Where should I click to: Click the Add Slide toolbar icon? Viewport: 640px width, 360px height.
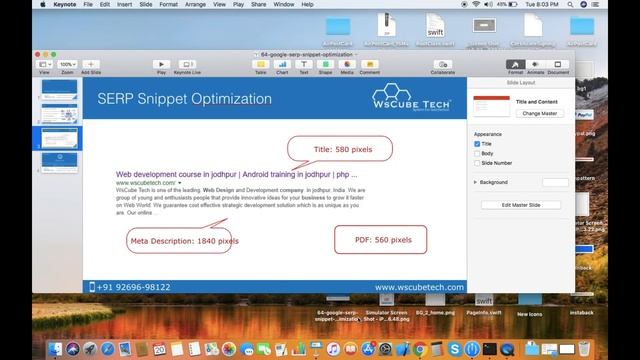(x=91, y=64)
